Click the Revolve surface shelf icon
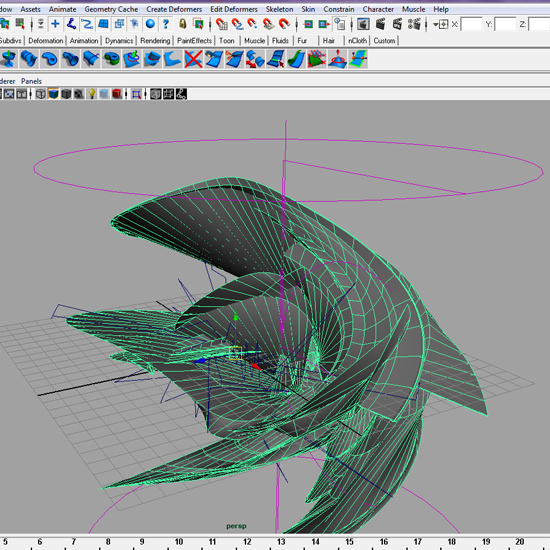The height and width of the screenshot is (550, 550). coord(8,59)
